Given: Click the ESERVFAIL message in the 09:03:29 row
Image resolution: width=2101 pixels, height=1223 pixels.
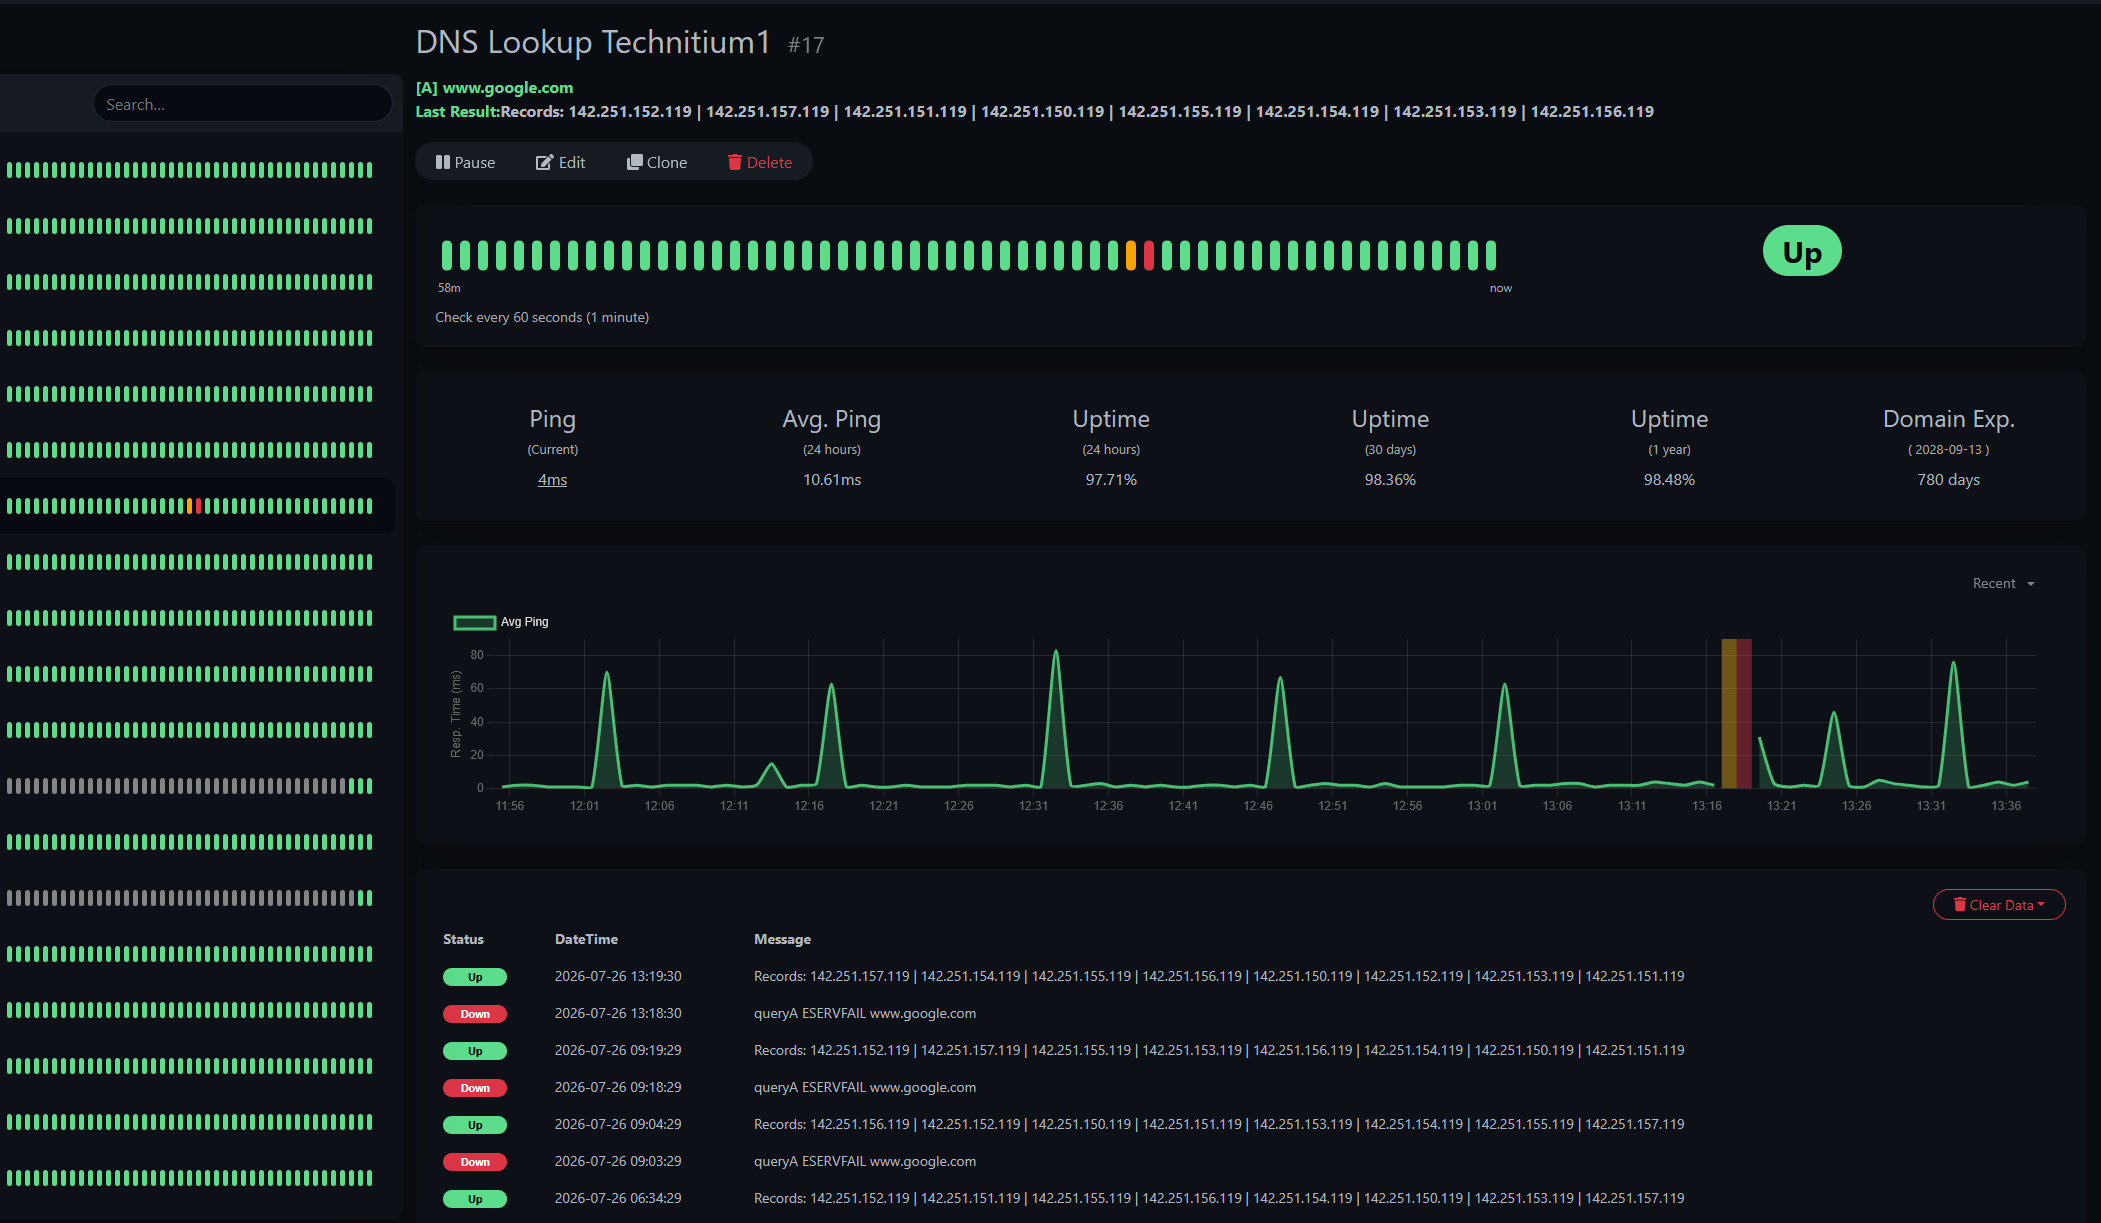Looking at the screenshot, I should 865,1161.
